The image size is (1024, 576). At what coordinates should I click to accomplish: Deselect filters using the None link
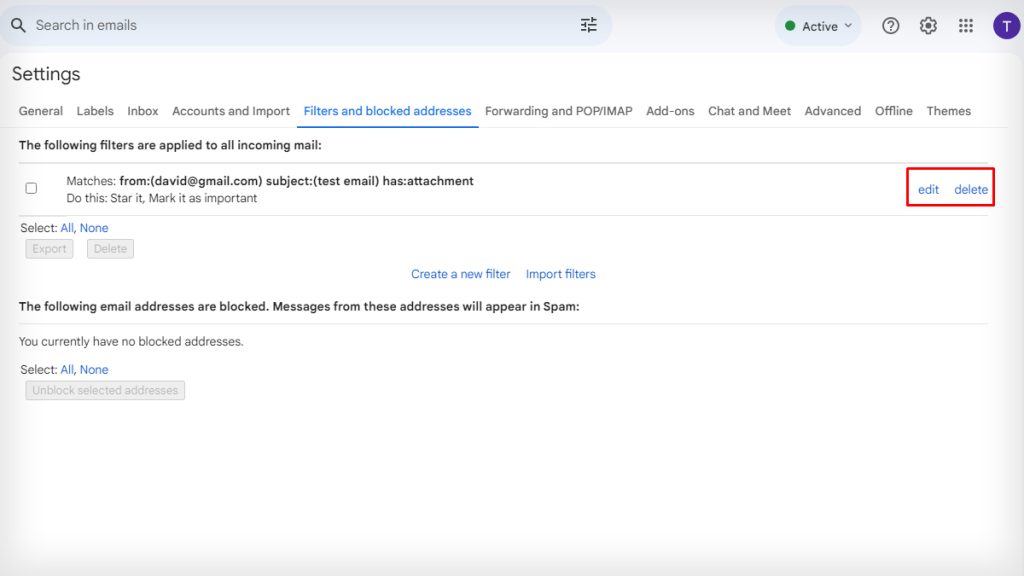pyautogui.click(x=93, y=228)
